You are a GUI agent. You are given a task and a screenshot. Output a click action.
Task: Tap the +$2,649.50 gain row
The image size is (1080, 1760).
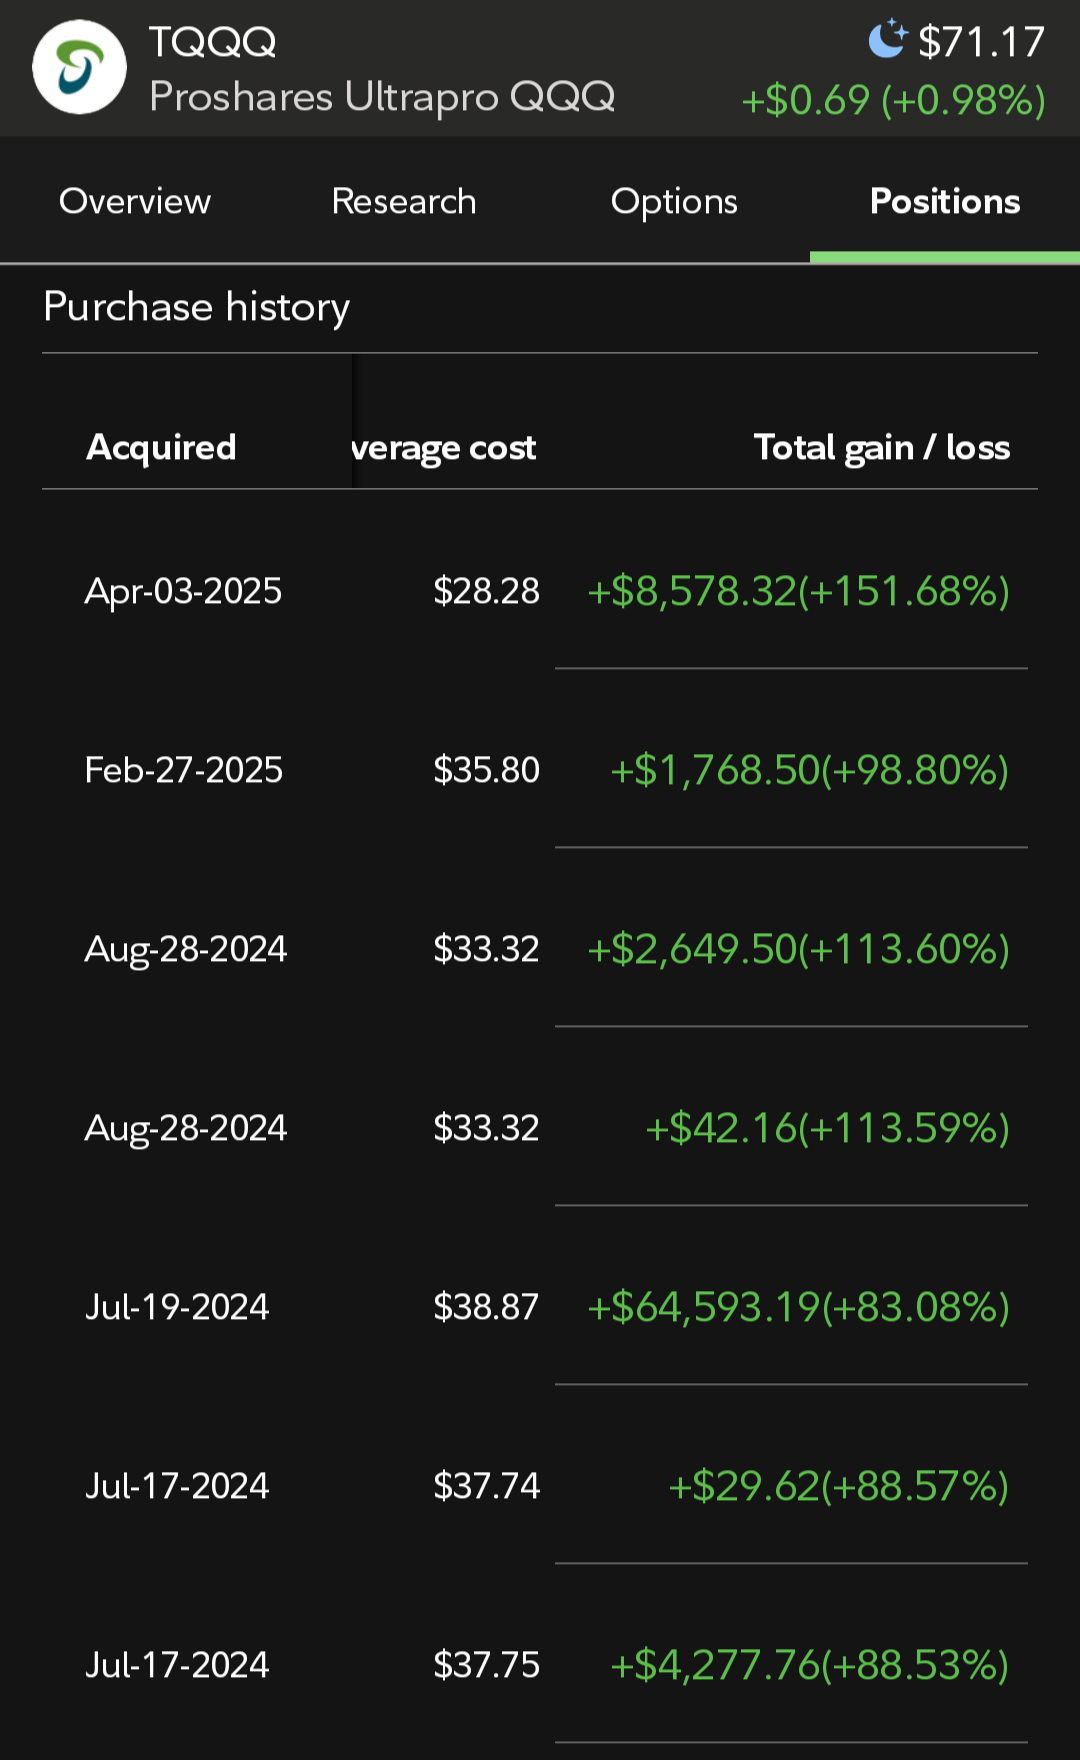coord(540,949)
